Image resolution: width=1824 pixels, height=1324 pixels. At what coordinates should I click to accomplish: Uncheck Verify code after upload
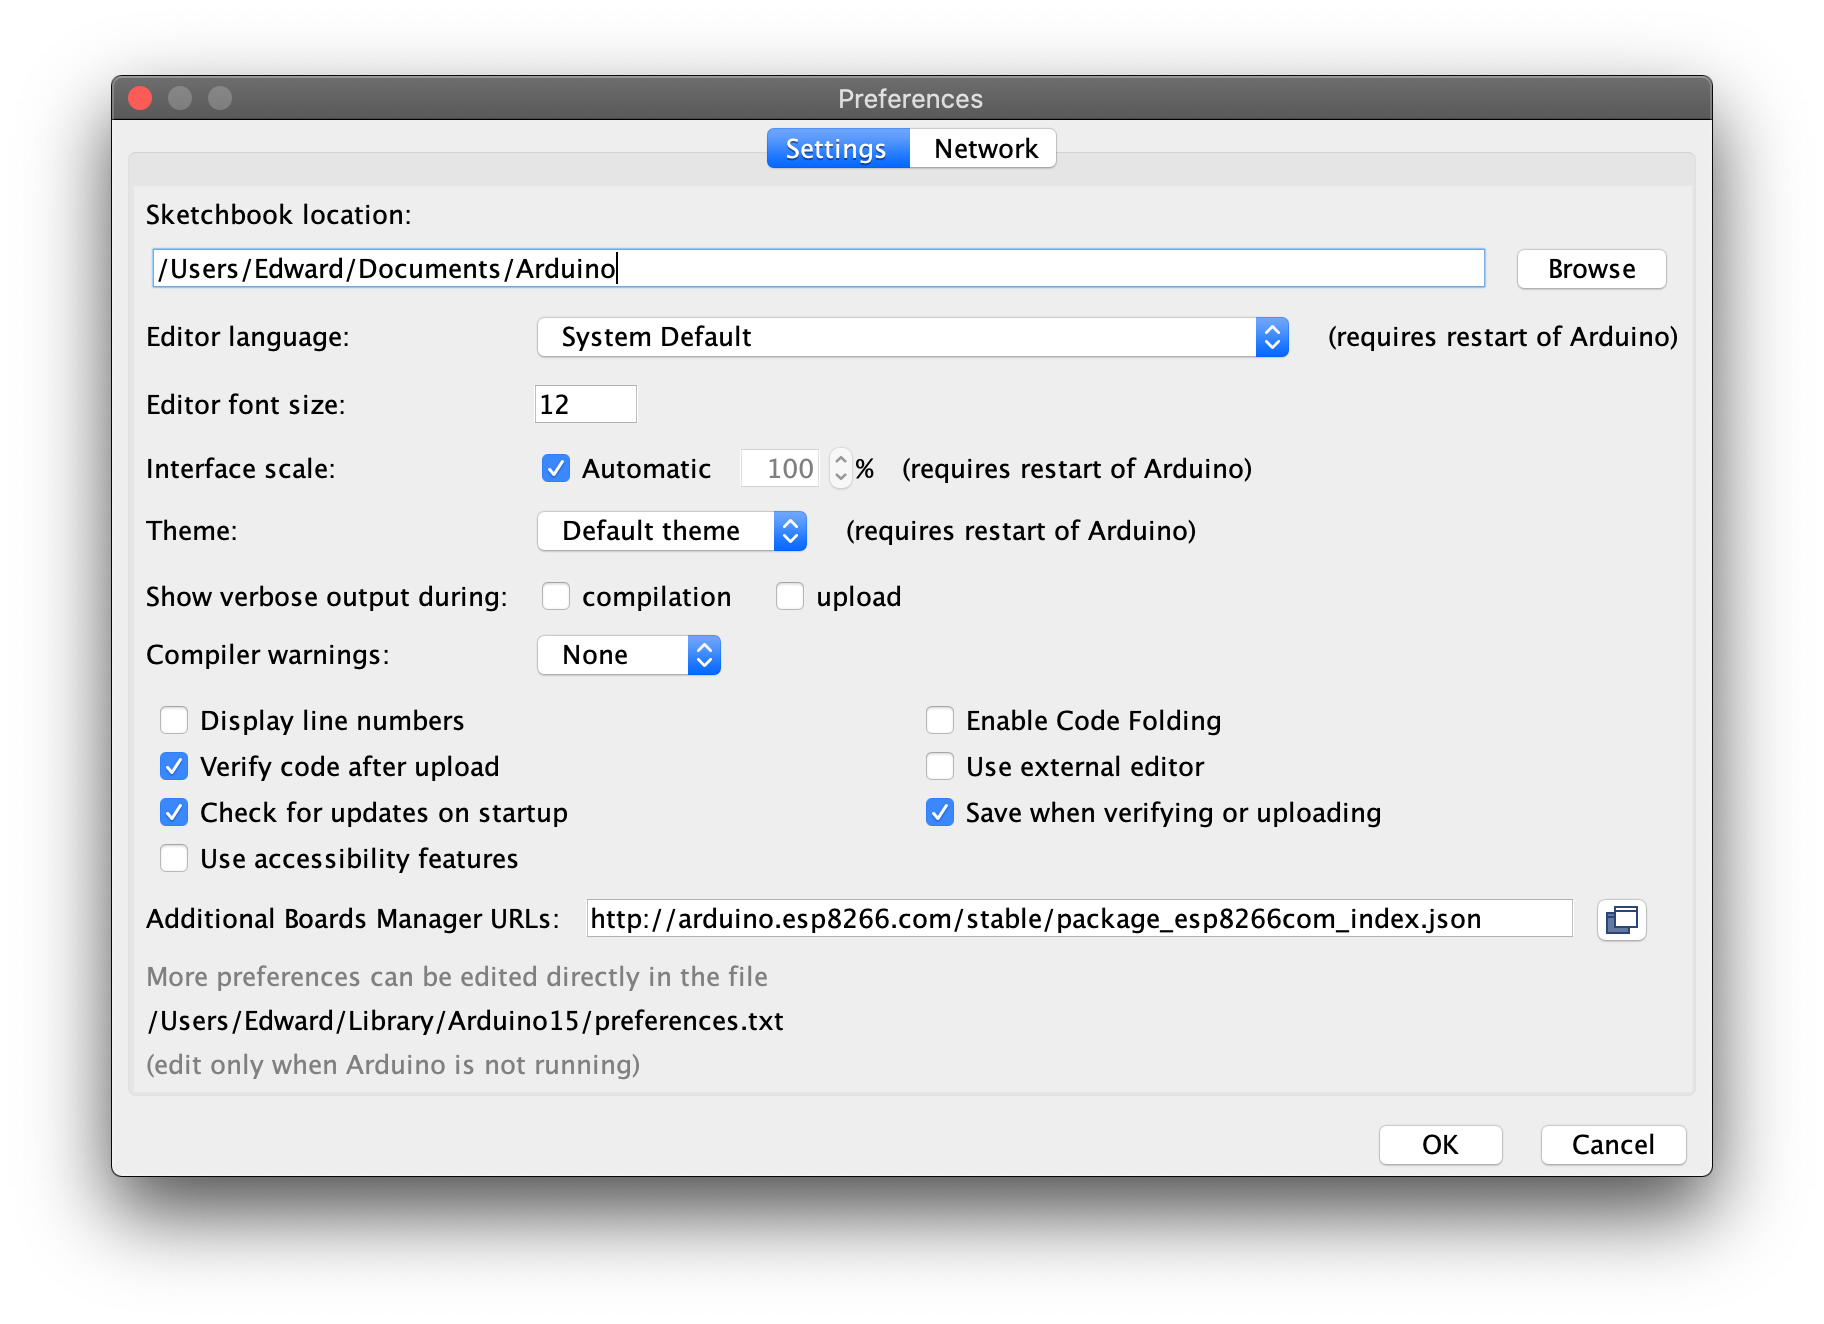pyautogui.click(x=174, y=766)
